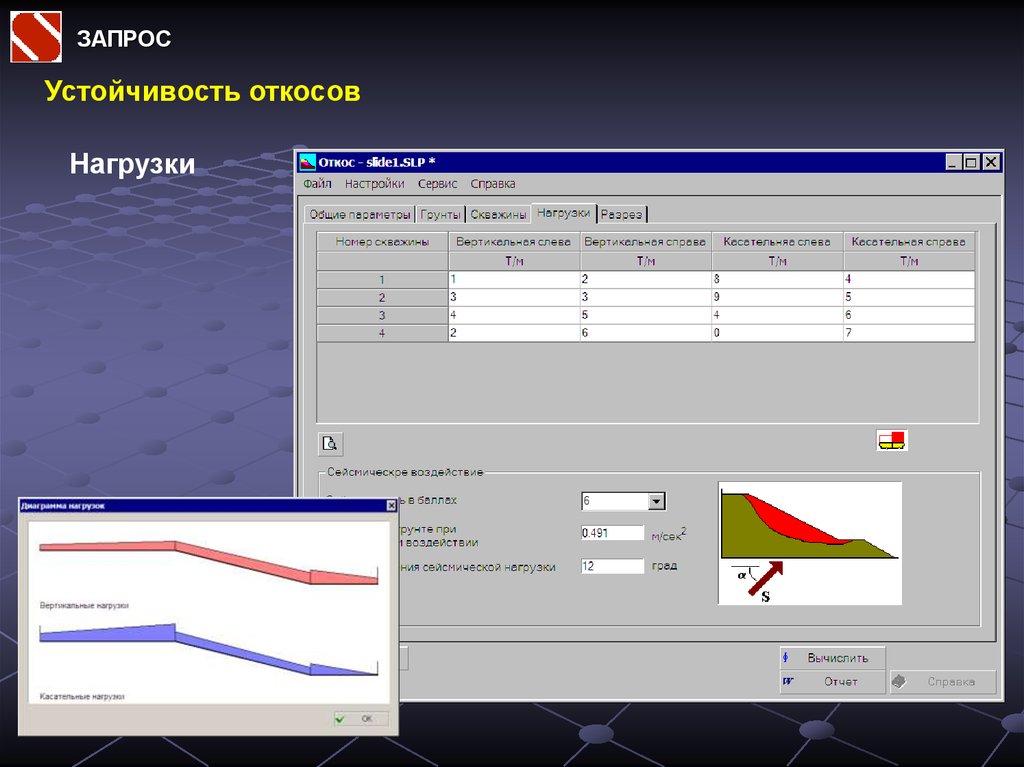Click the seismic slope illustration
Viewport: 1024px width, 767px height.
click(x=809, y=543)
